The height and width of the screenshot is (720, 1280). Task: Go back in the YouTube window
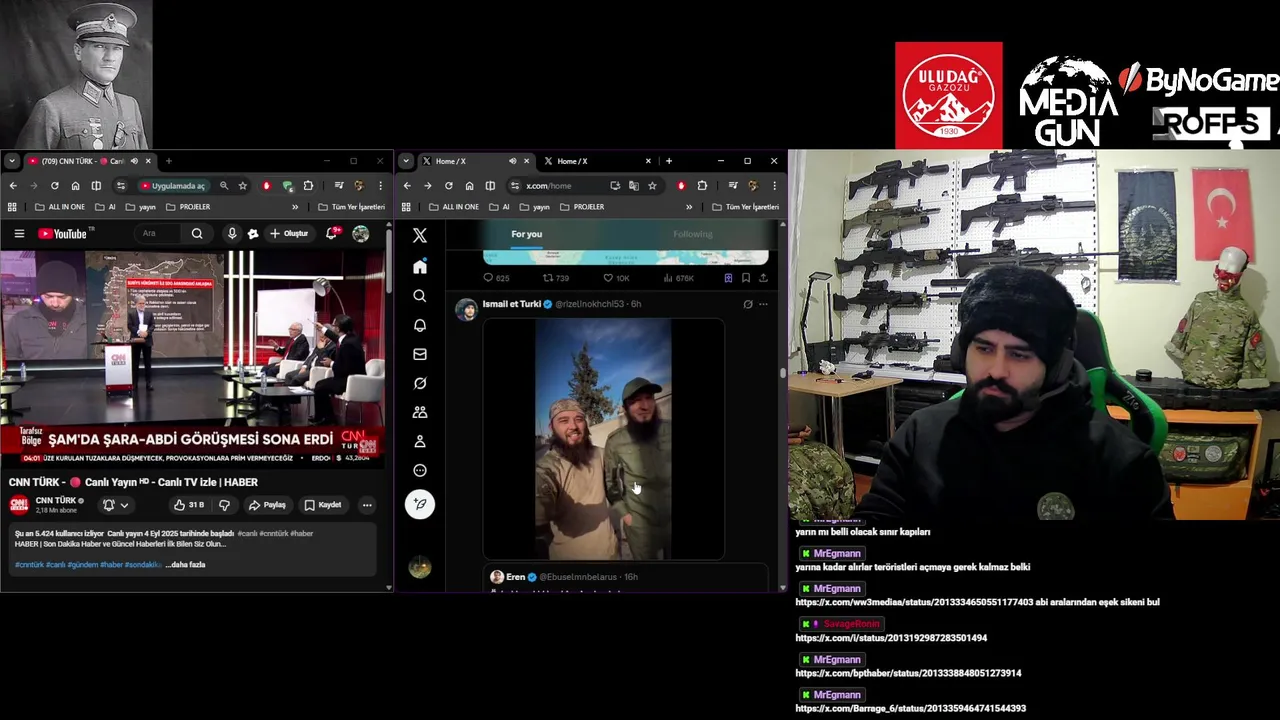click(x=13, y=186)
